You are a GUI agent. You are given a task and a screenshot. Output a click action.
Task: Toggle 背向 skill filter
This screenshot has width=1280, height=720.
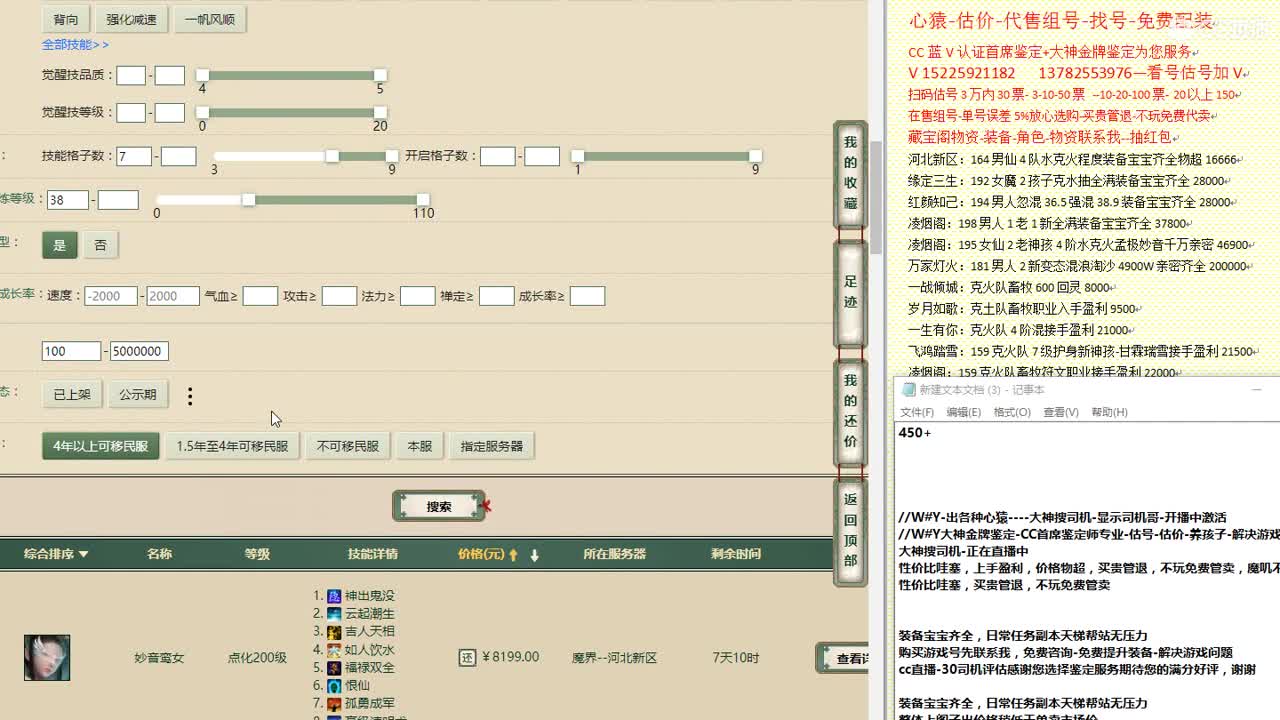66,19
